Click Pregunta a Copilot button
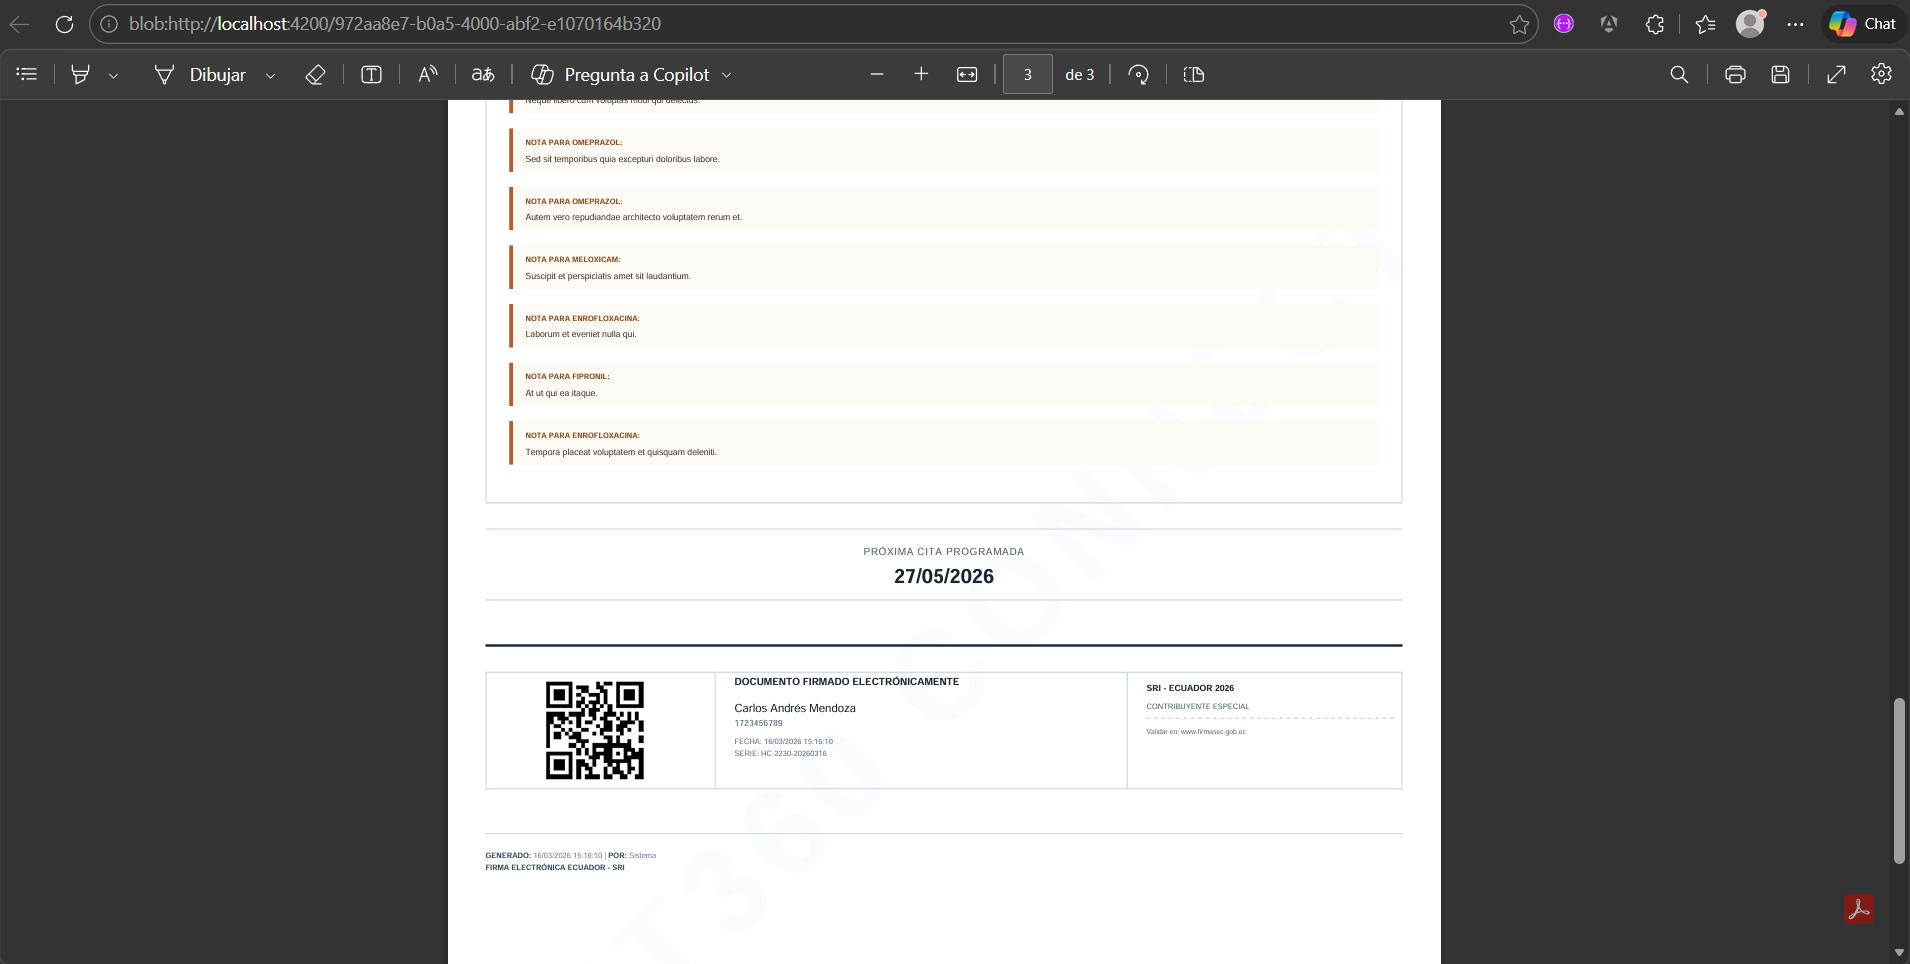 [620, 74]
